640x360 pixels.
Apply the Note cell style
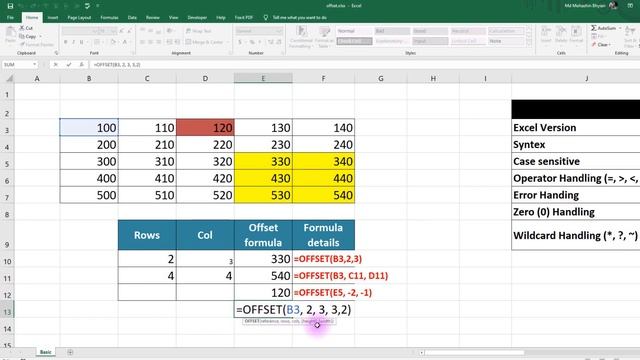click(506, 41)
